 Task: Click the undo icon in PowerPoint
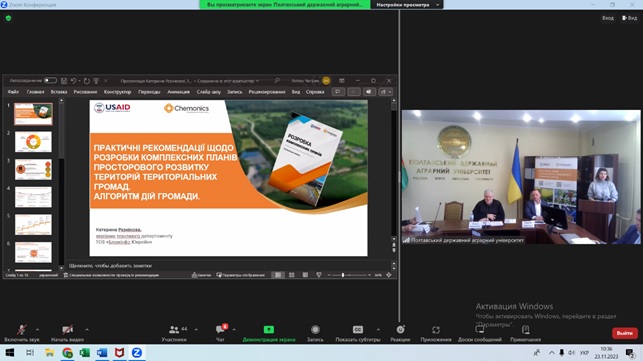(73, 81)
